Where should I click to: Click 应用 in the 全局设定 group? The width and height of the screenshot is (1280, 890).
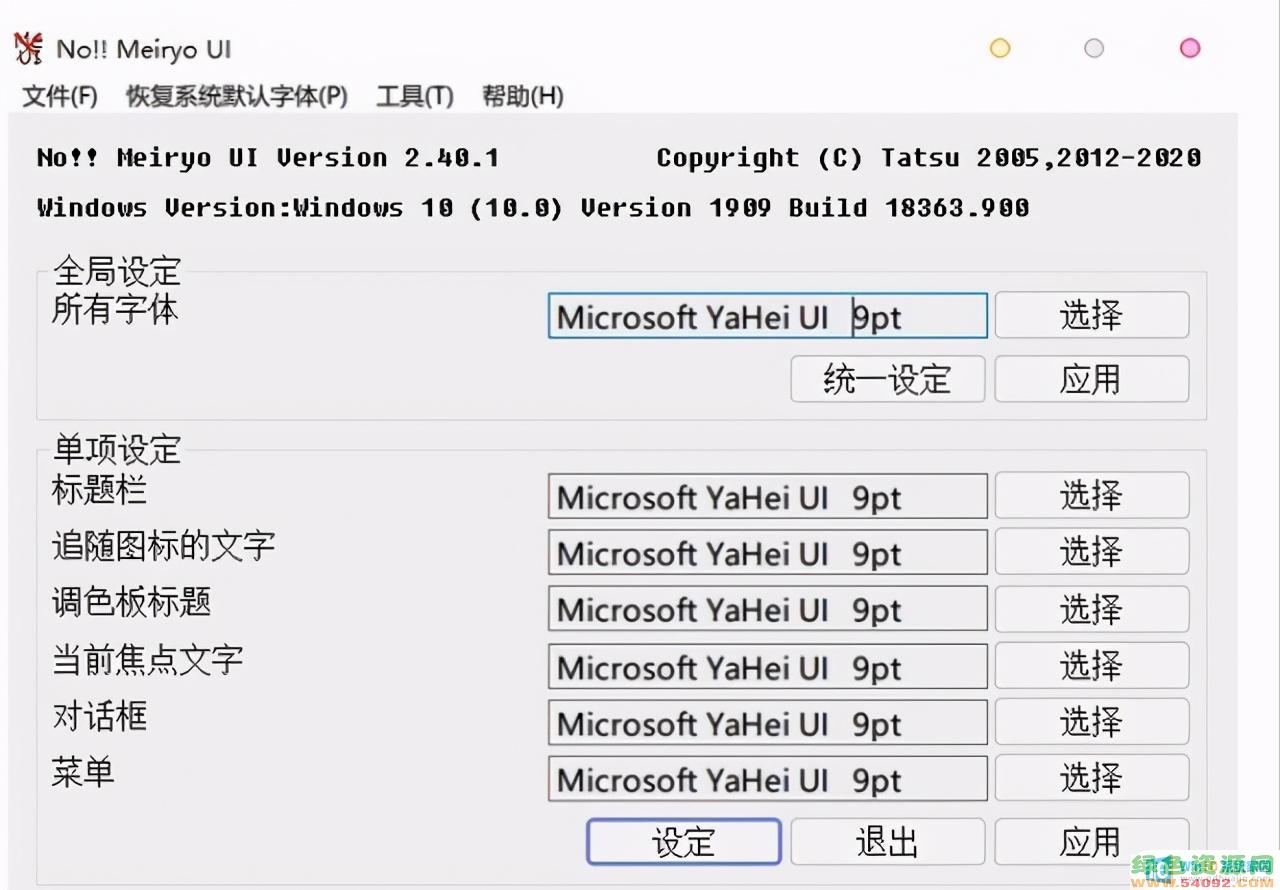point(1091,379)
